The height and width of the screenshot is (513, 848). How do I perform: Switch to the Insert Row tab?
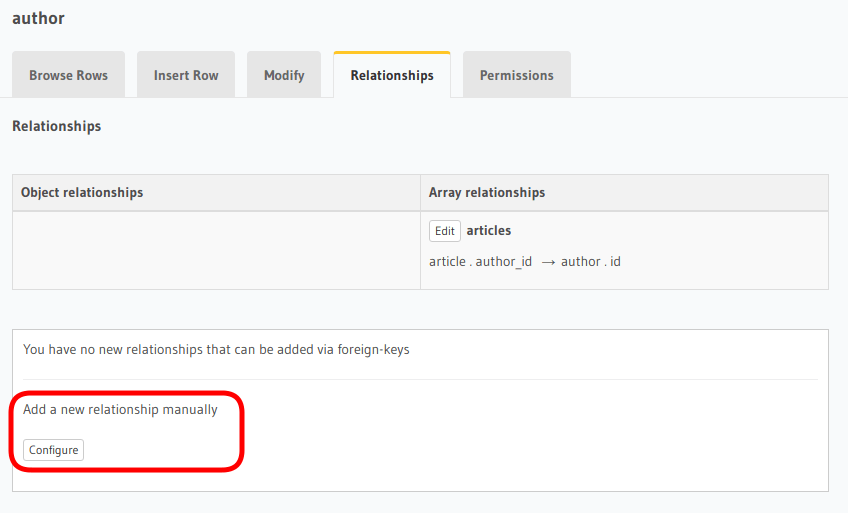[x=186, y=75]
